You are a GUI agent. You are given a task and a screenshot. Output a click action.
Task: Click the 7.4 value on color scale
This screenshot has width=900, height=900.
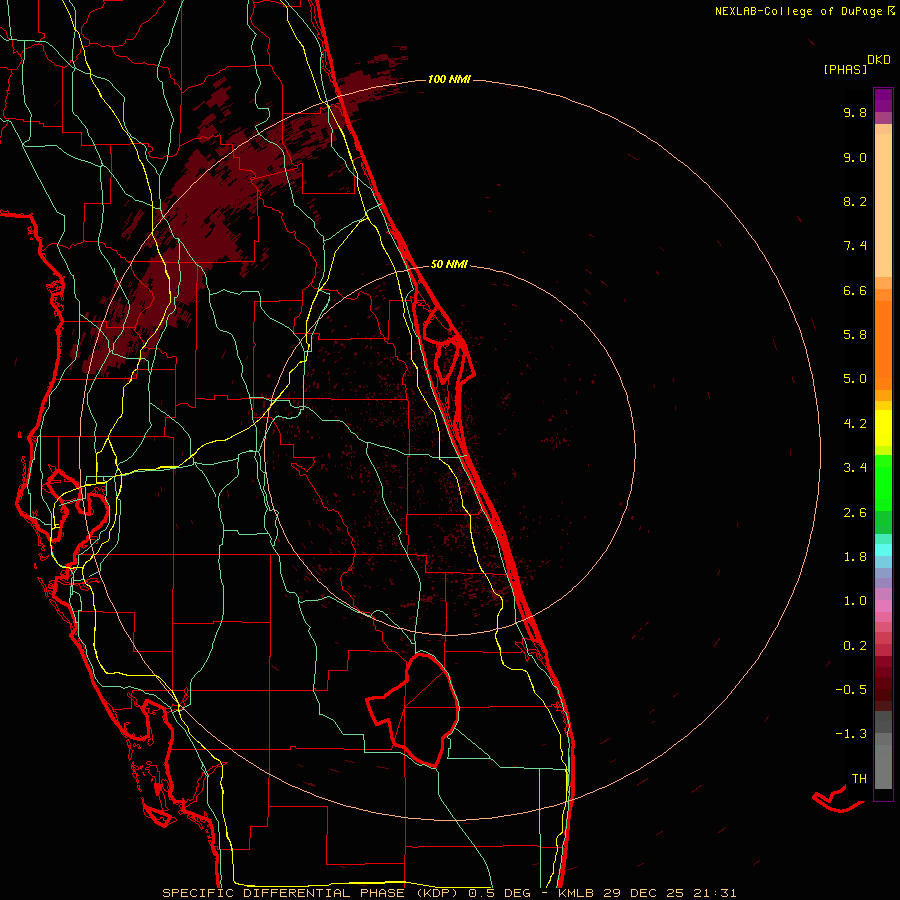pos(855,246)
